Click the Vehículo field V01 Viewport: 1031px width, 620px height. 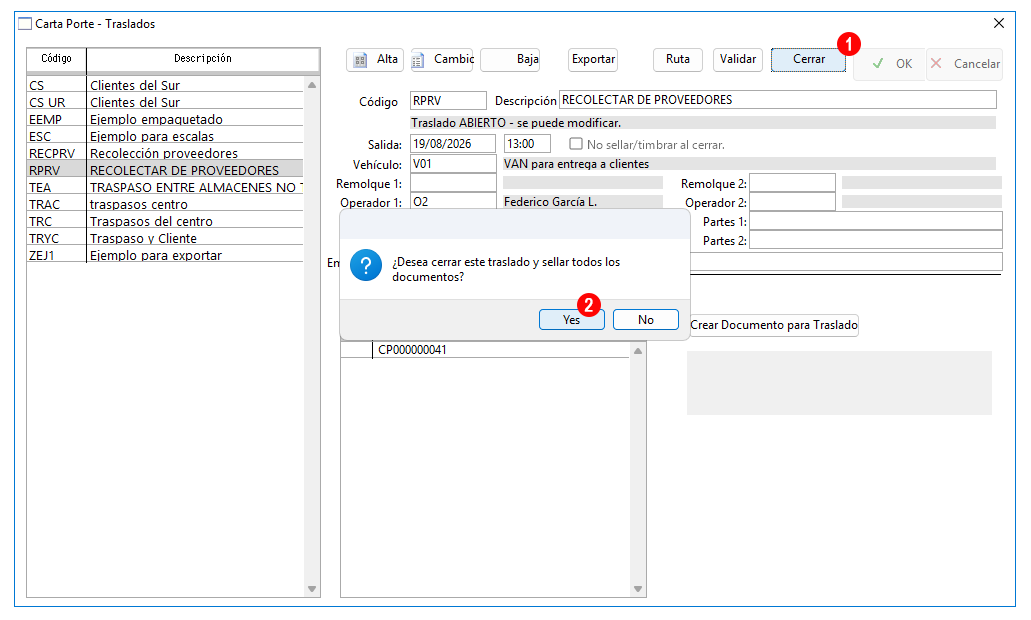tap(453, 164)
